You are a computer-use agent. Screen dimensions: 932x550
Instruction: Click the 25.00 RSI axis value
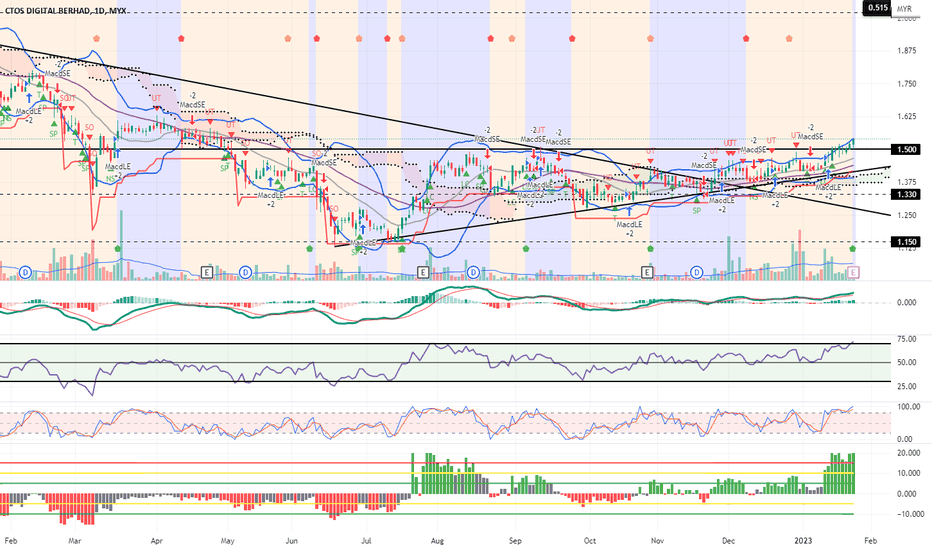[907, 386]
